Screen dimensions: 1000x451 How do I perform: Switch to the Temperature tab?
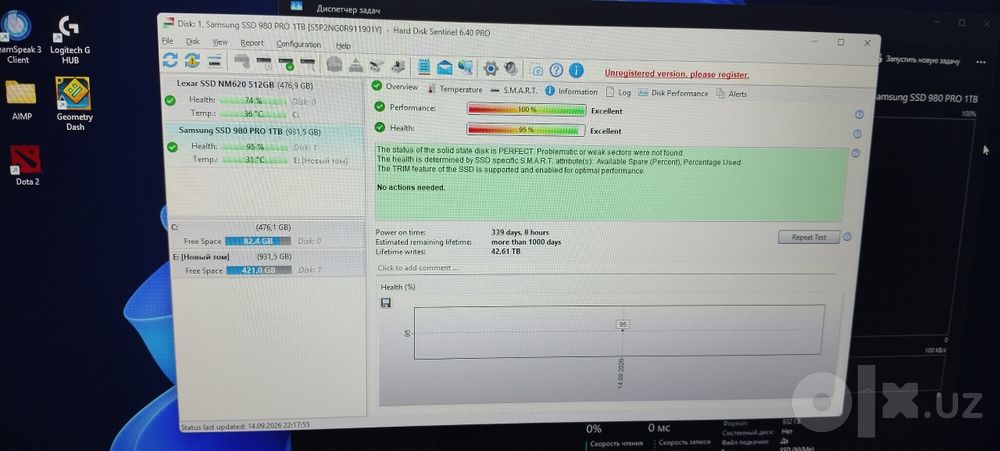455,89
